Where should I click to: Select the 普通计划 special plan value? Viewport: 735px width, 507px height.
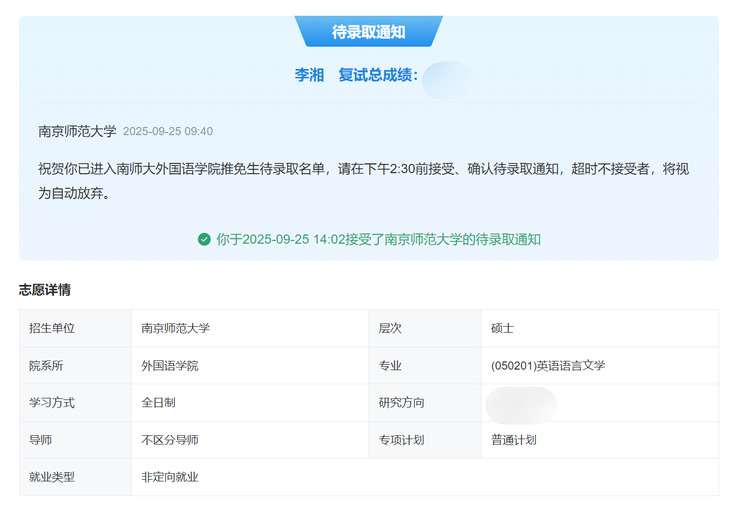coord(514,439)
